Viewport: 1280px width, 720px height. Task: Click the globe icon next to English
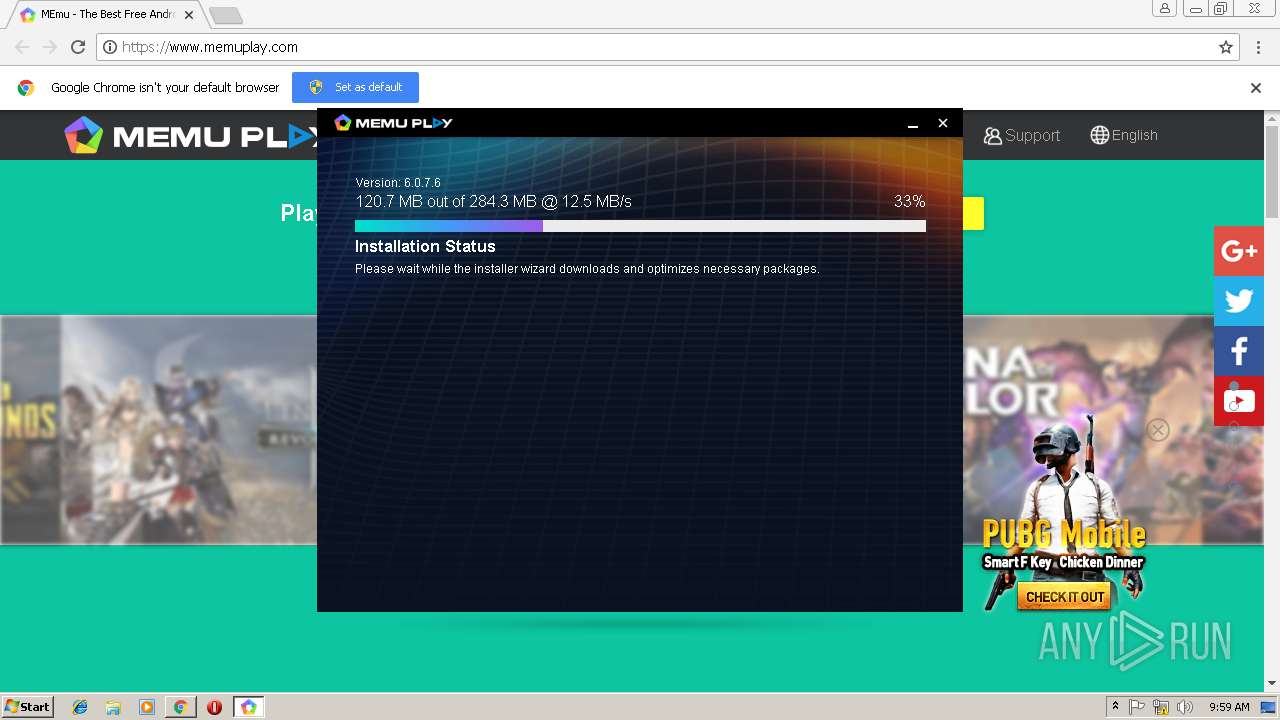pos(1099,135)
